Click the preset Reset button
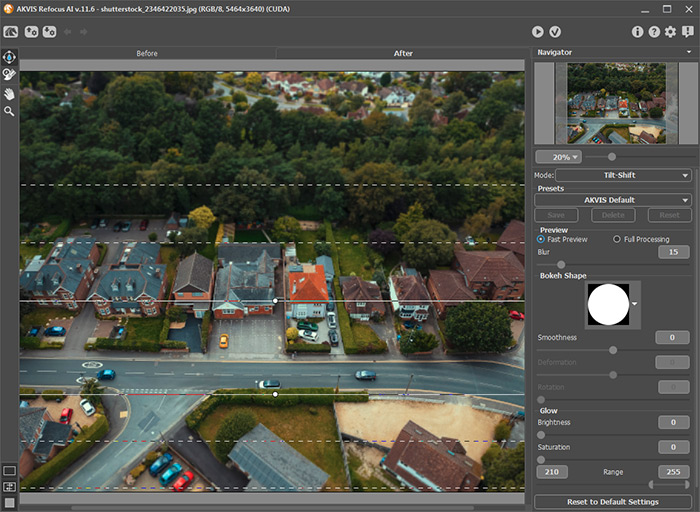Viewport: 700px width, 512px height. click(670, 215)
